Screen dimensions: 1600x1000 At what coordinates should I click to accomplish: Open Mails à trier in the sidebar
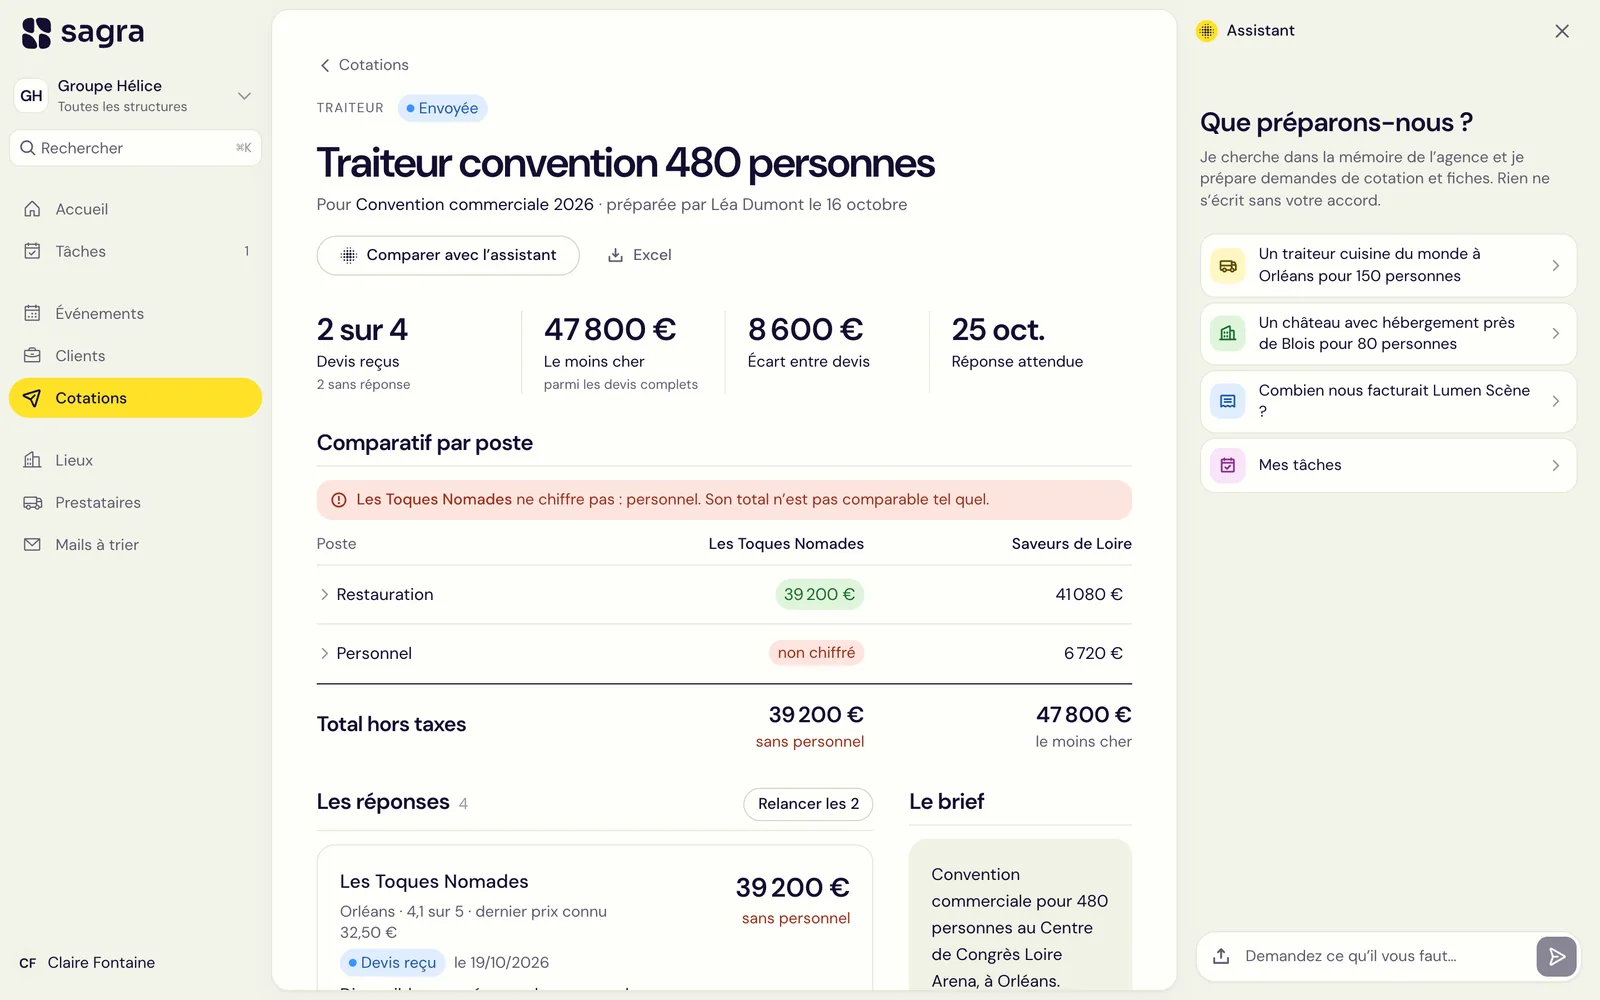[x=136, y=545]
